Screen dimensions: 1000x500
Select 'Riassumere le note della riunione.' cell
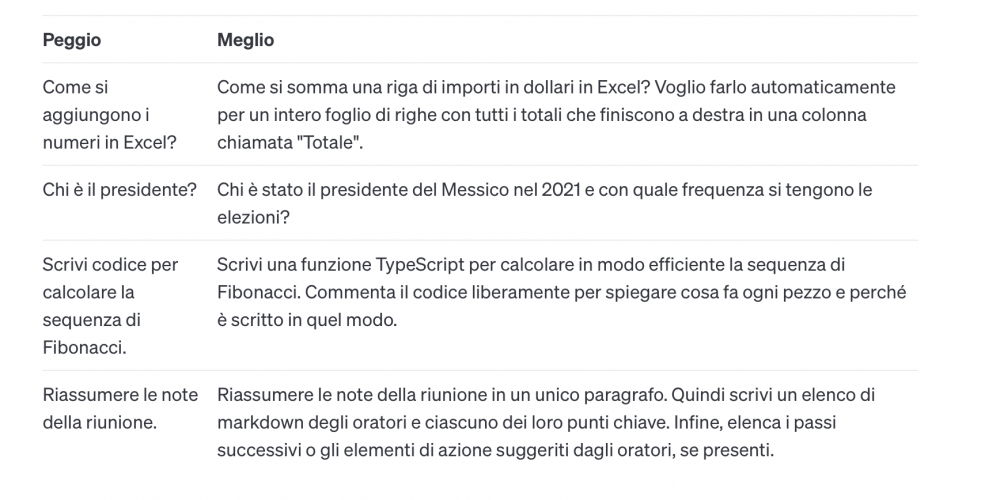(x=121, y=408)
